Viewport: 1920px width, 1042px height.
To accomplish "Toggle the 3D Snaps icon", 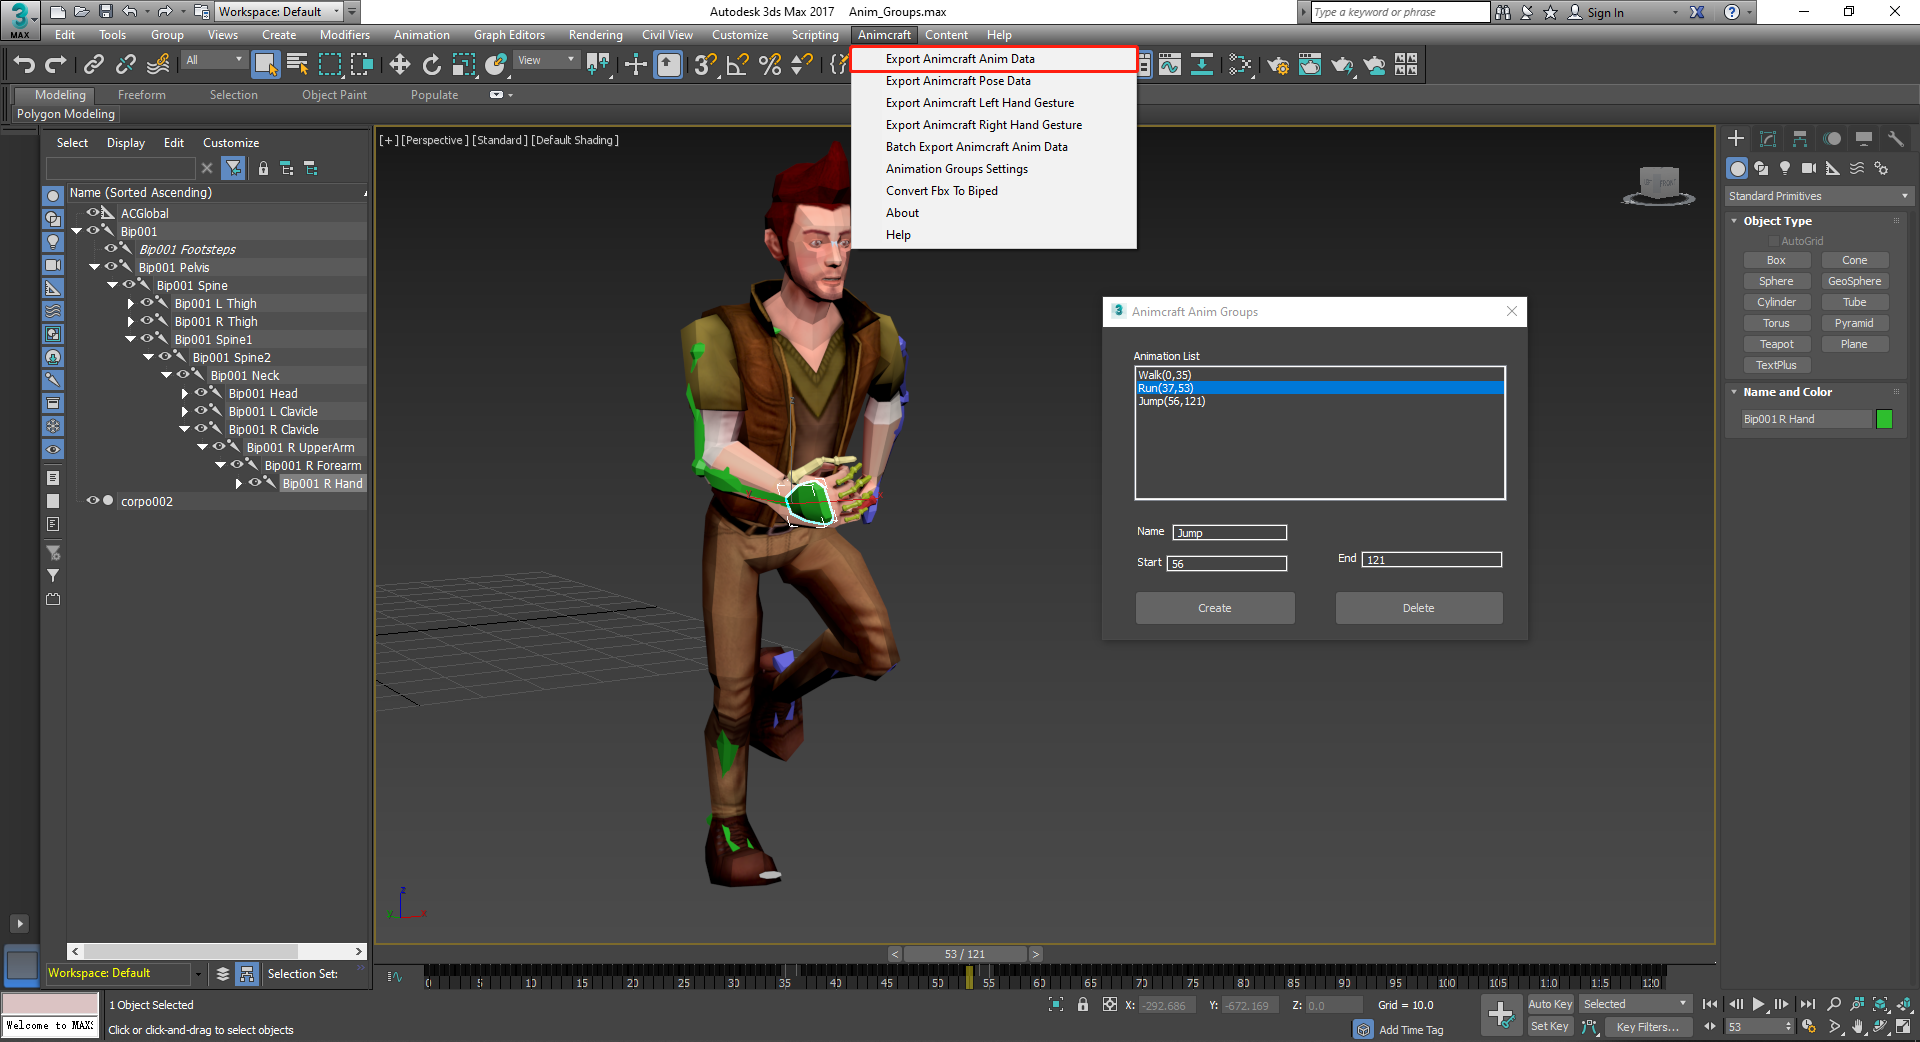I will coord(705,65).
